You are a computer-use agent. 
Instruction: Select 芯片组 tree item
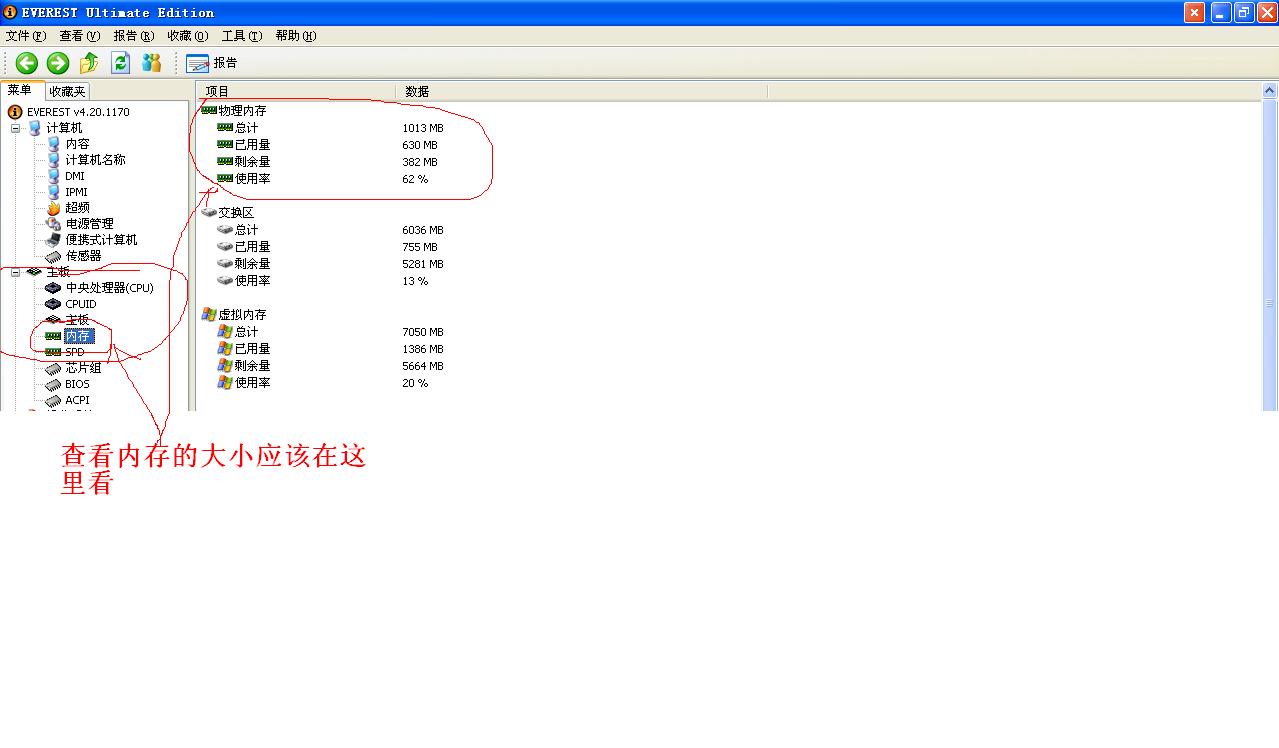click(84, 368)
